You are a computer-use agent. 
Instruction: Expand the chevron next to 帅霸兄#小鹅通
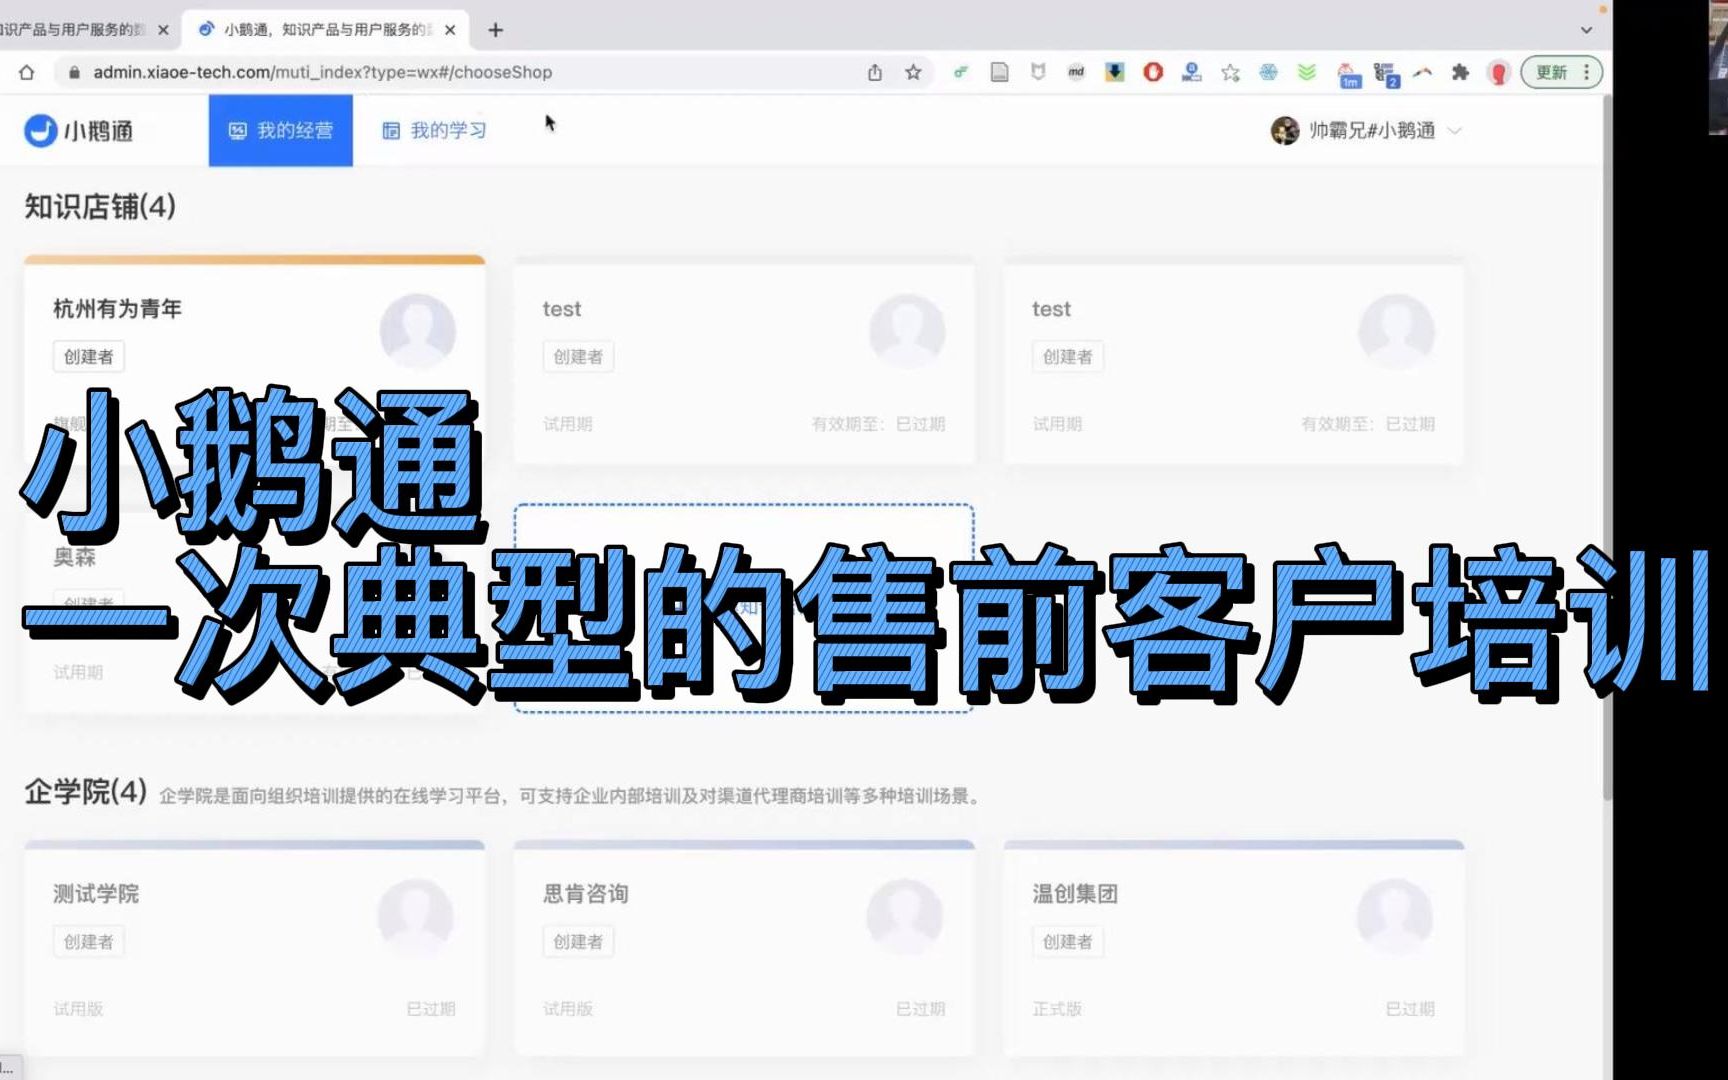(x=1455, y=130)
